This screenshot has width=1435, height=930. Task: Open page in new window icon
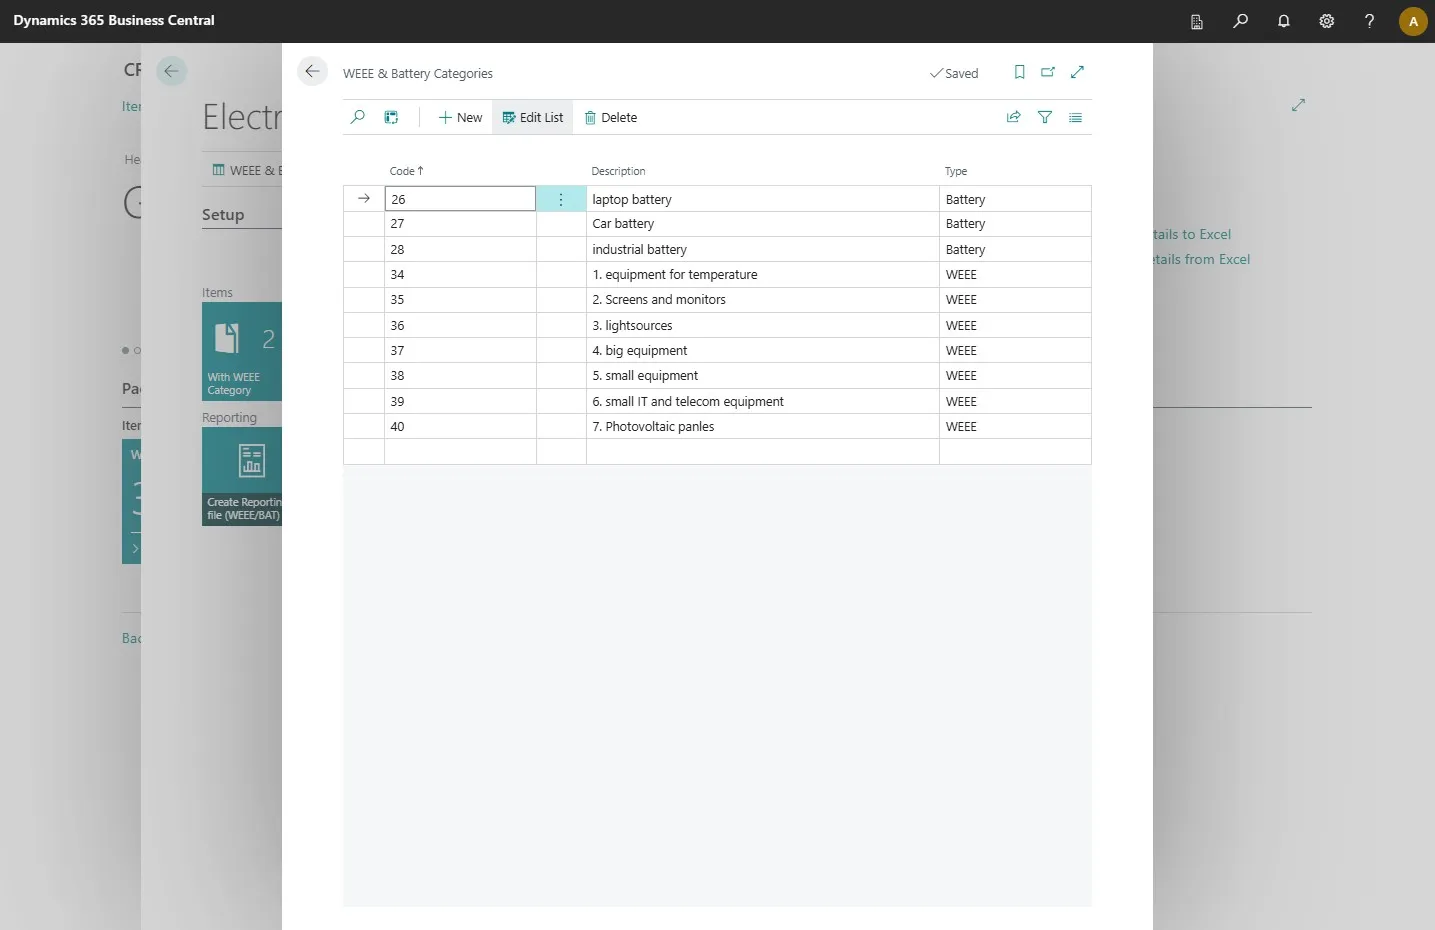point(1048,72)
